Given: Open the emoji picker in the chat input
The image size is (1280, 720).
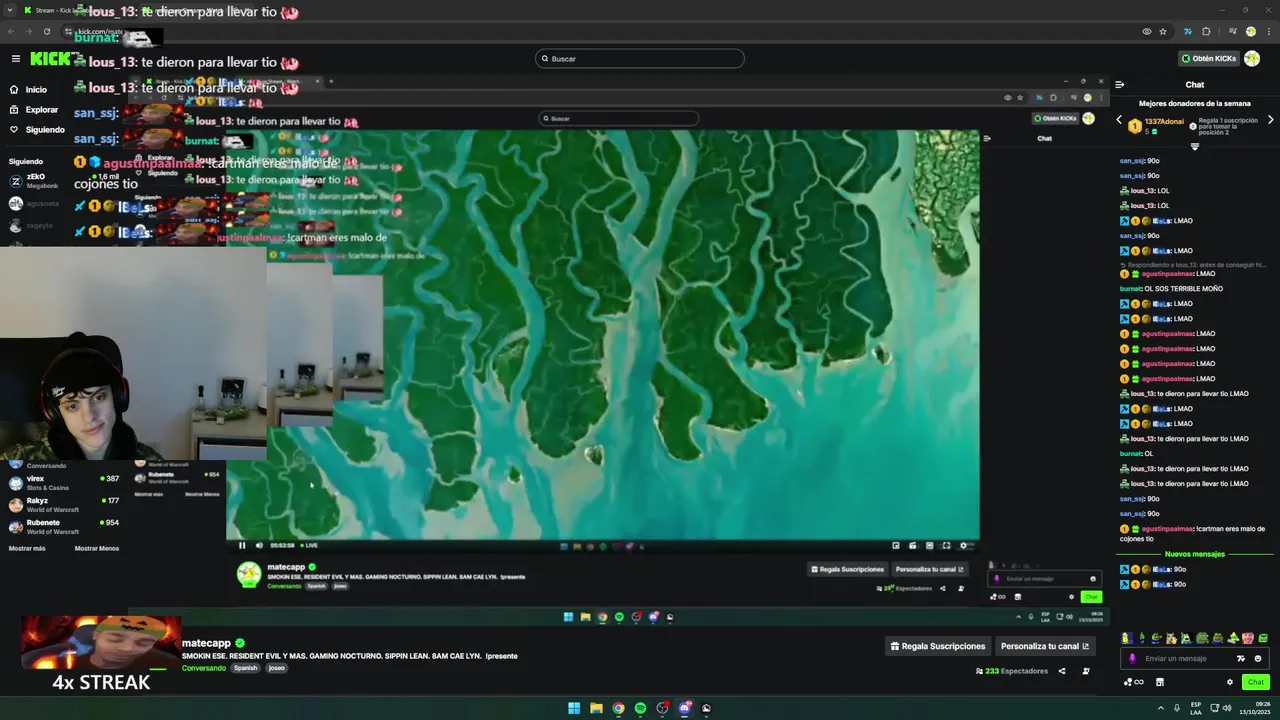Looking at the screenshot, I should tap(1258, 658).
